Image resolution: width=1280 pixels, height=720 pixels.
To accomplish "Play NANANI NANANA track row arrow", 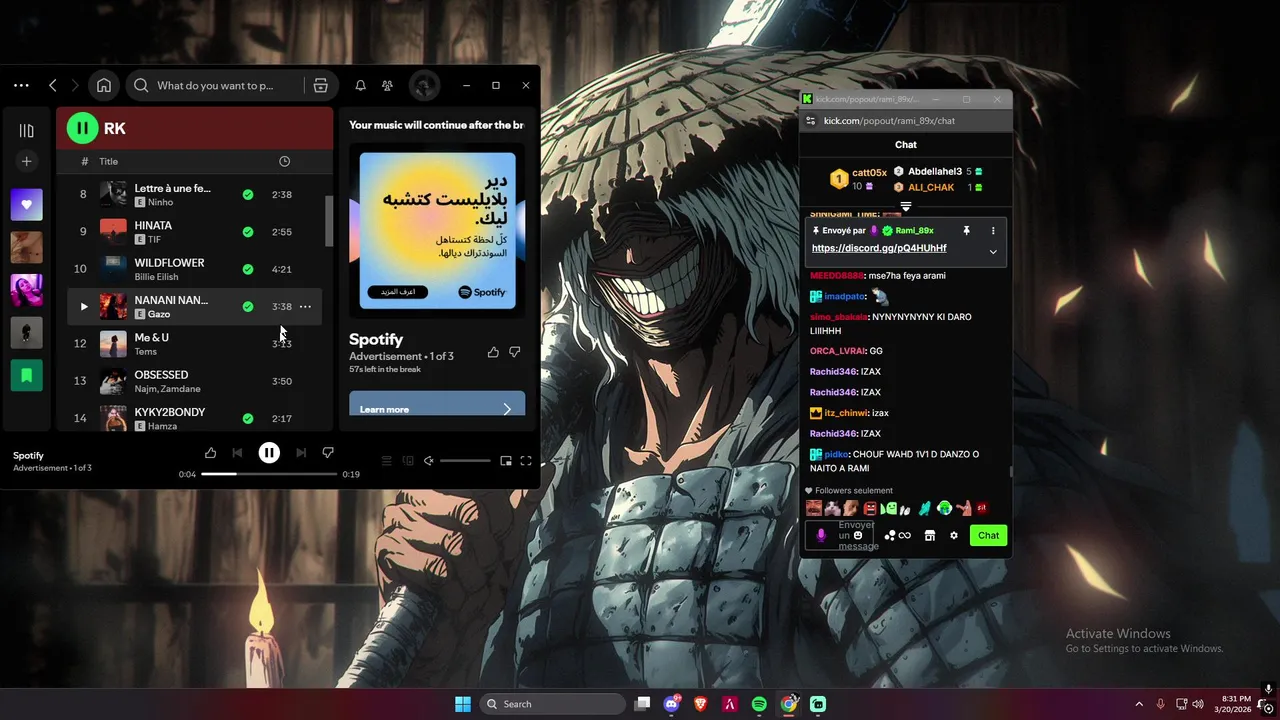I will coord(83,306).
